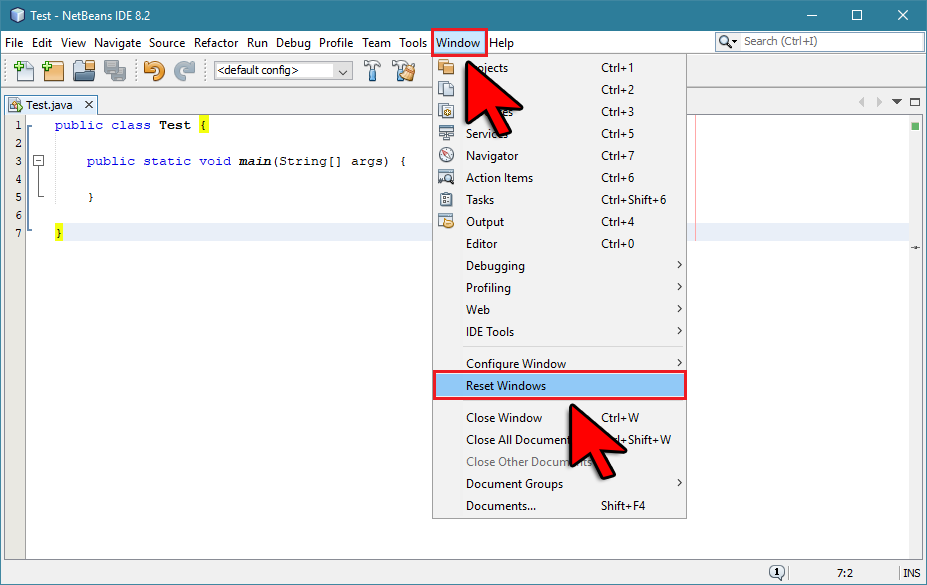Click the New Project toolbar icon
Image resolution: width=927 pixels, height=585 pixels.
coord(53,70)
